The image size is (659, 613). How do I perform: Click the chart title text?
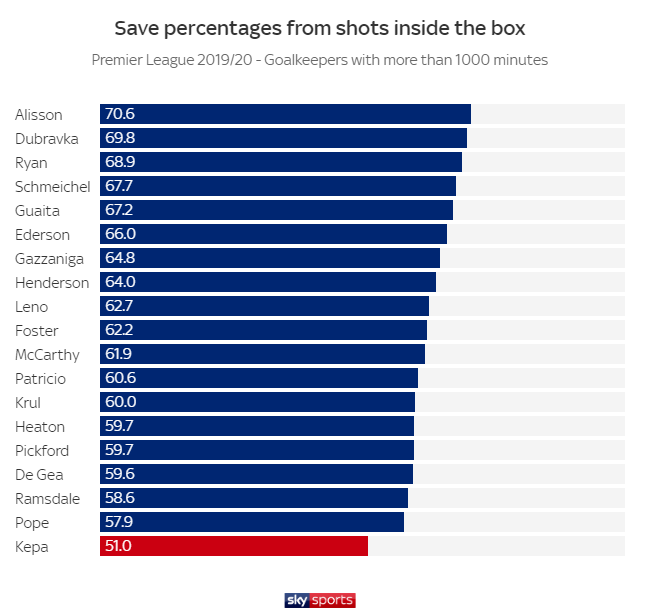319,27
